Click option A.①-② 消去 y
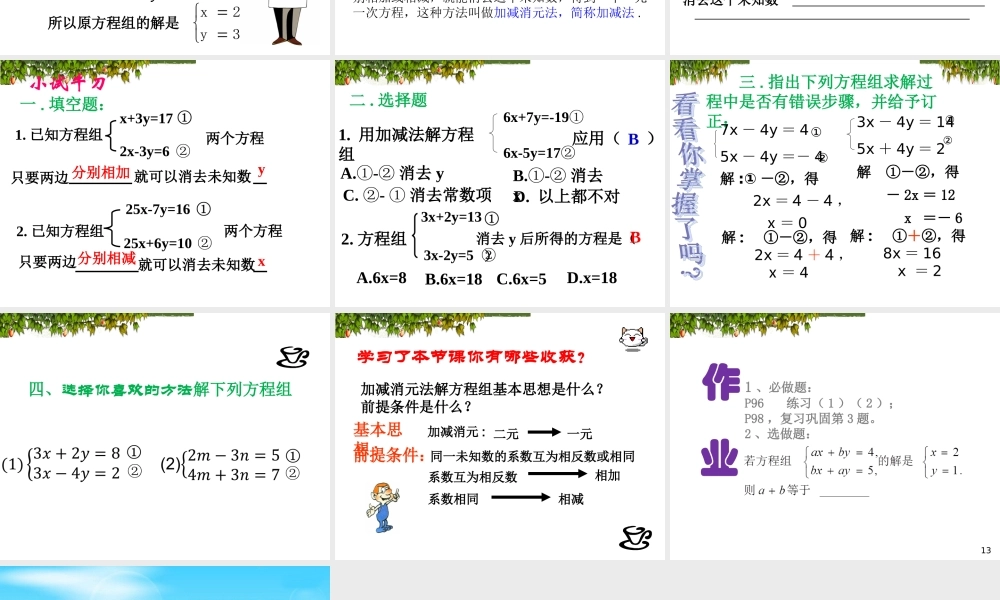The image size is (1000, 600). pyautogui.click(x=392, y=173)
